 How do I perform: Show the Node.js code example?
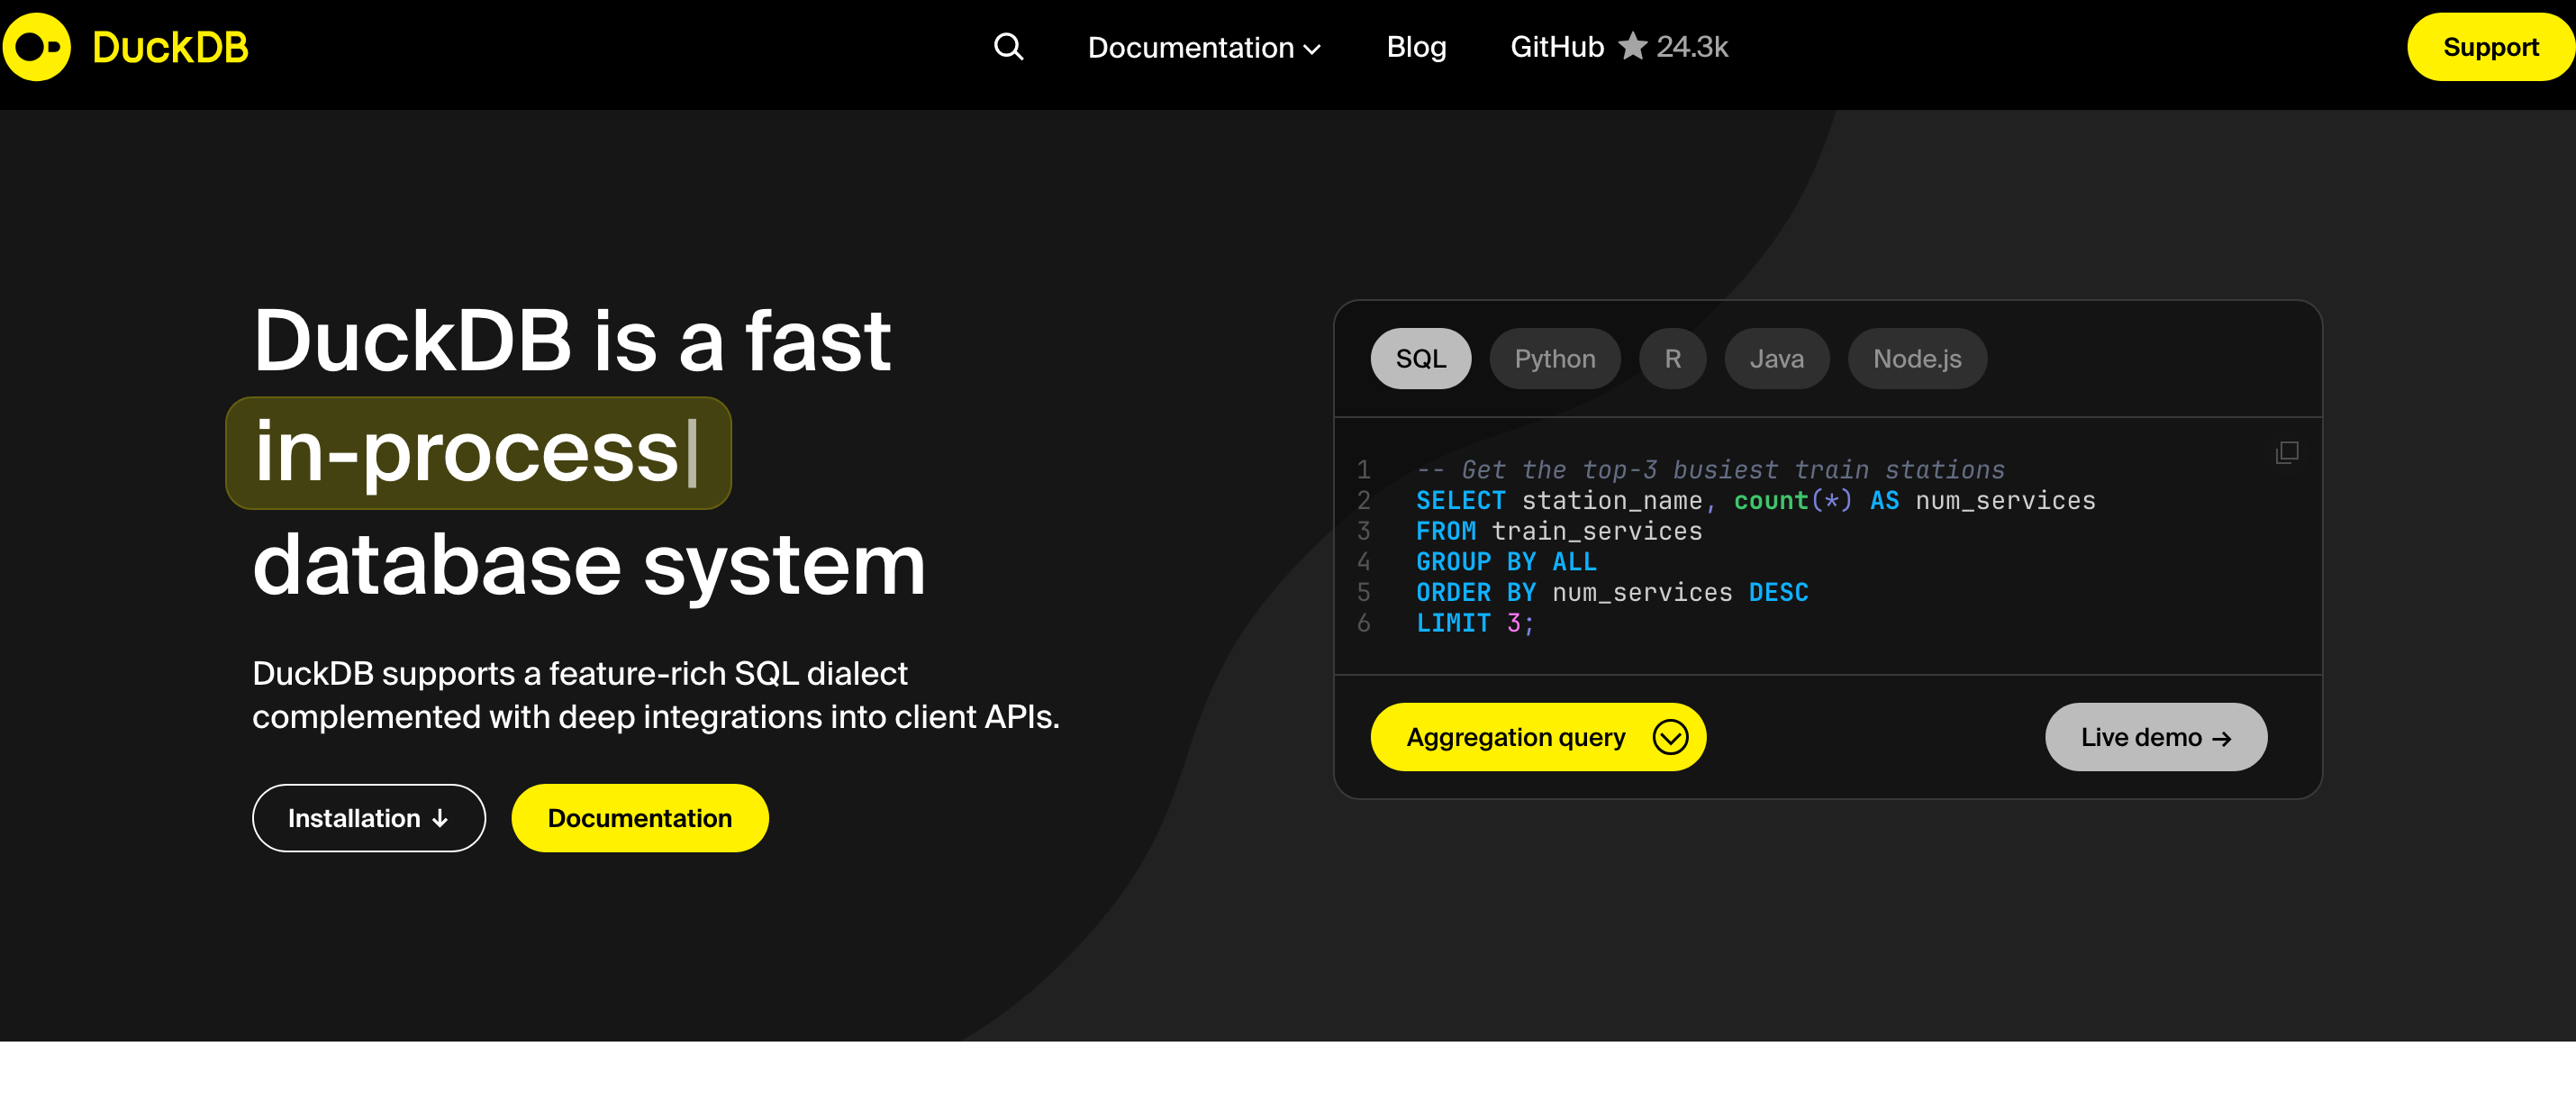[1917, 359]
